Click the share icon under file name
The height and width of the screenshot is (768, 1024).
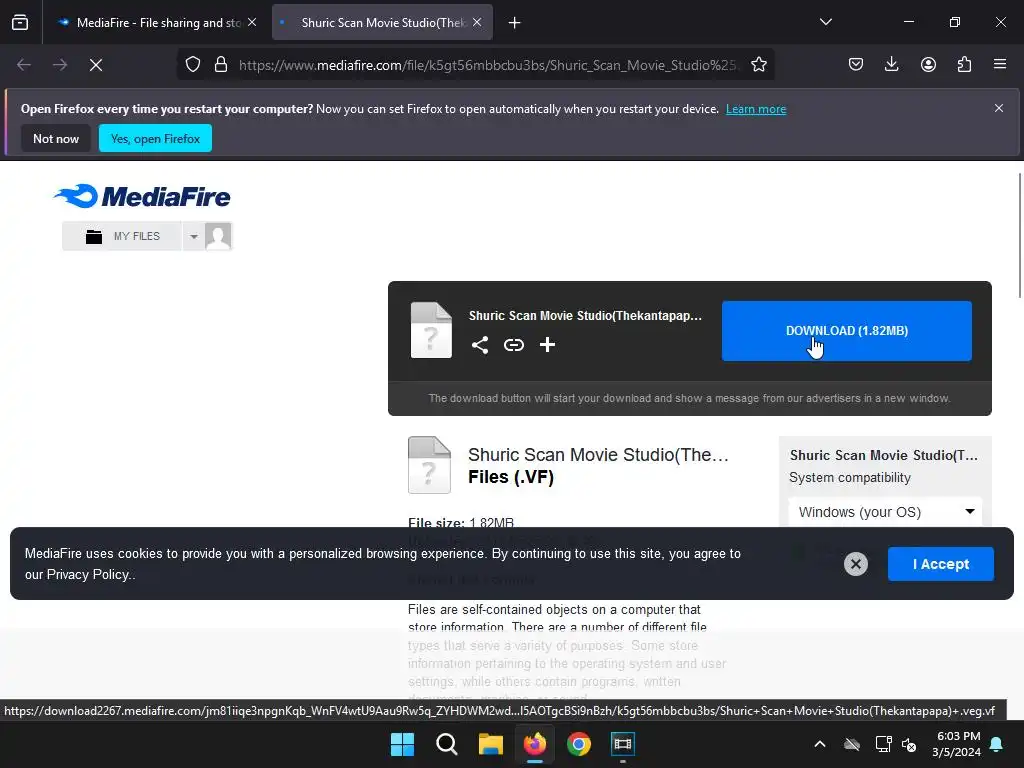point(480,345)
